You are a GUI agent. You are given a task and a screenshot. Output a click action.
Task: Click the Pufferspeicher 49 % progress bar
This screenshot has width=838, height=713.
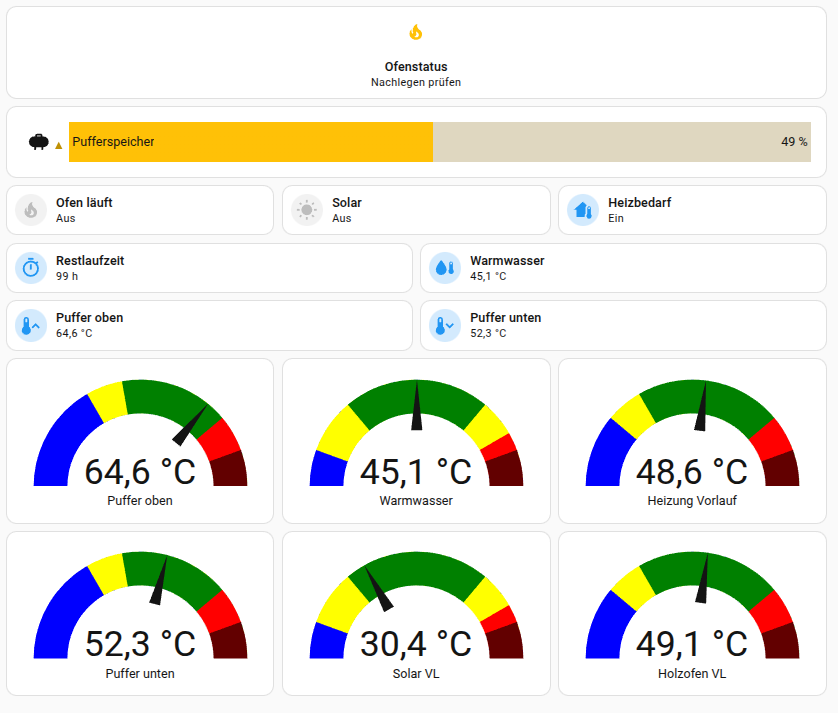pyautogui.click(x=439, y=142)
